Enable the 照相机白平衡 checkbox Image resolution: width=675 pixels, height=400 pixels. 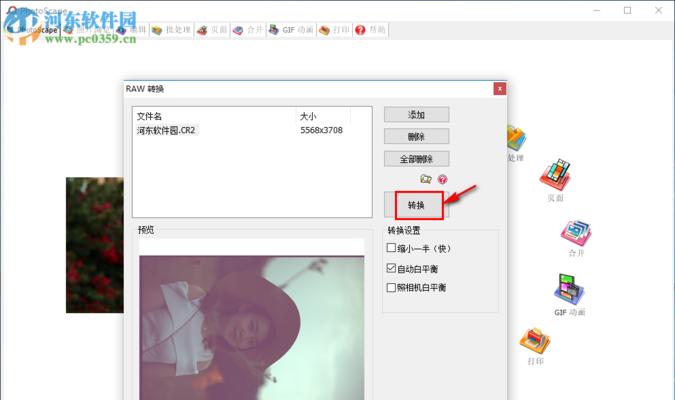pyautogui.click(x=391, y=287)
